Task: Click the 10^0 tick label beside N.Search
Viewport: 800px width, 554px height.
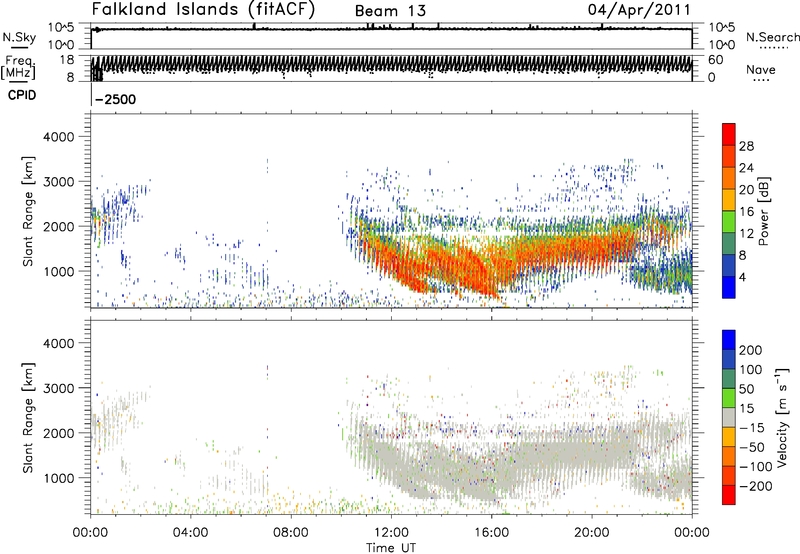Action: [x=721, y=45]
